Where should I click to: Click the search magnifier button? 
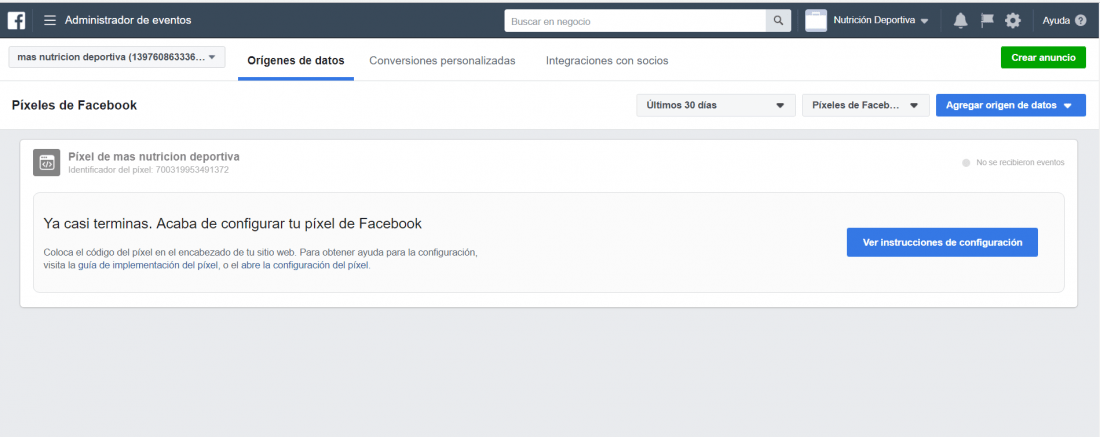[x=778, y=21]
